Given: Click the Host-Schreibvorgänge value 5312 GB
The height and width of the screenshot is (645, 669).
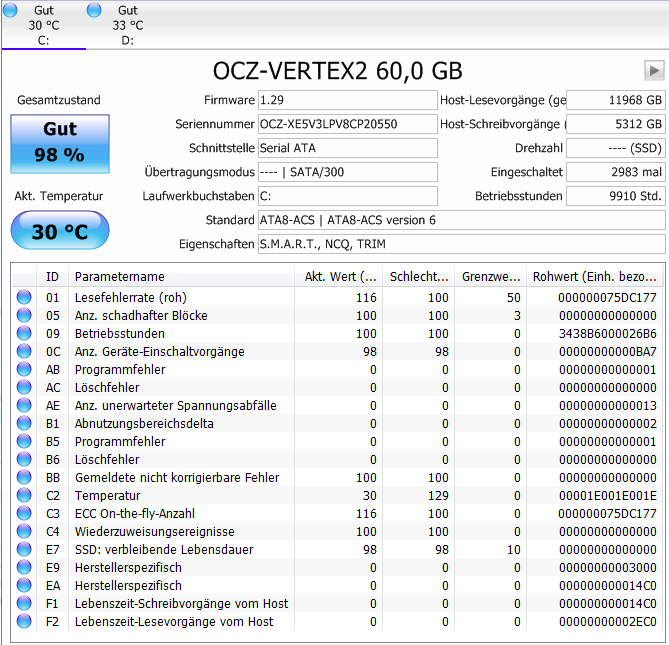Looking at the screenshot, I should [x=616, y=124].
